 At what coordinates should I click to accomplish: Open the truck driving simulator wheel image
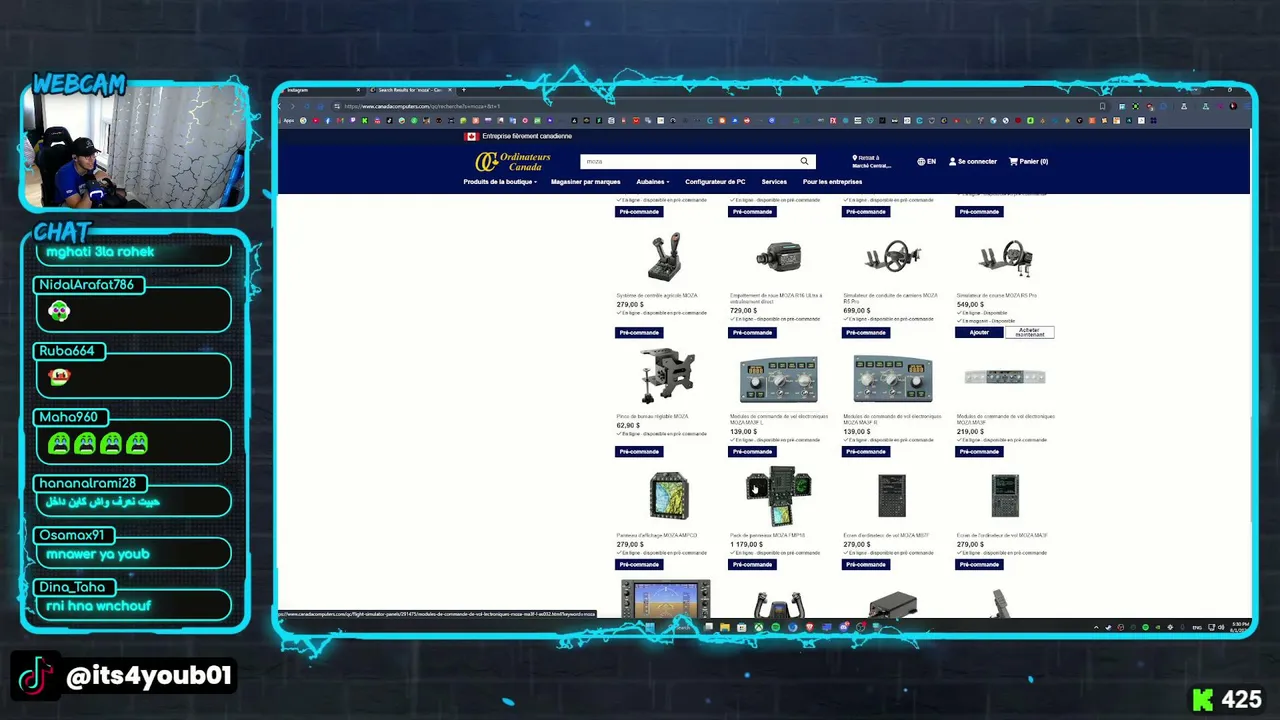click(x=892, y=257)
